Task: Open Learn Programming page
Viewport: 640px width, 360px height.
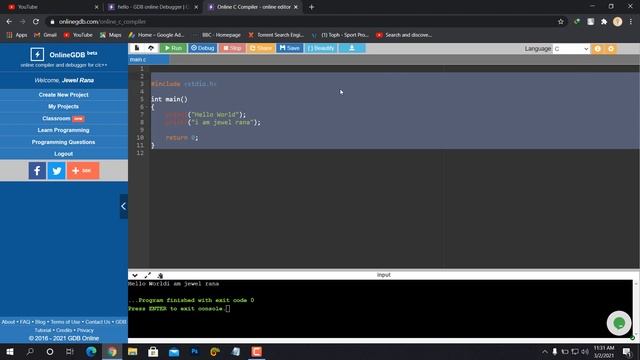Action: pos(64,130)
